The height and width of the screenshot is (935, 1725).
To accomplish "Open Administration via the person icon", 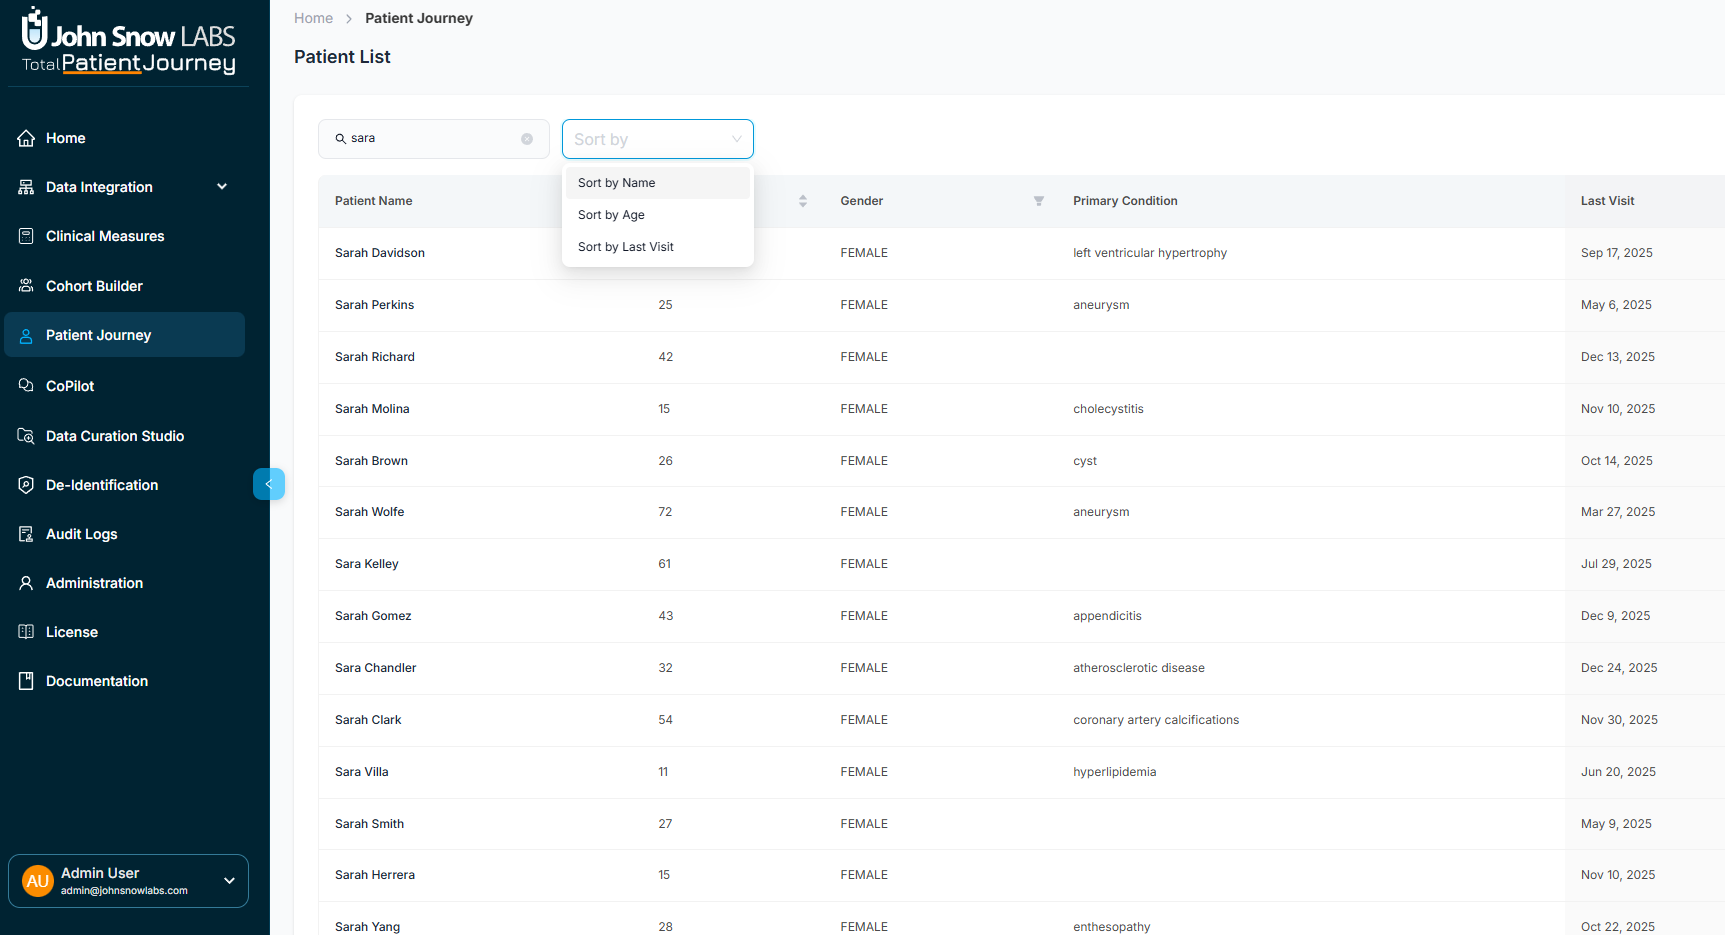I will pos(26,583).
